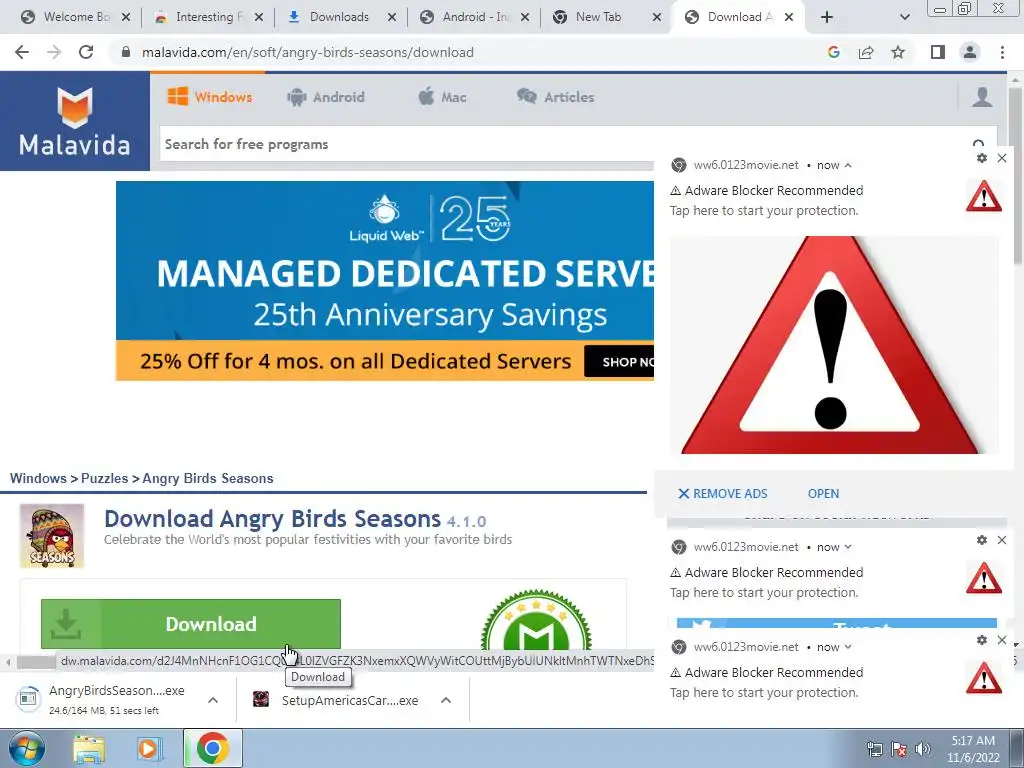Open the Articles section

coord(556,97)
